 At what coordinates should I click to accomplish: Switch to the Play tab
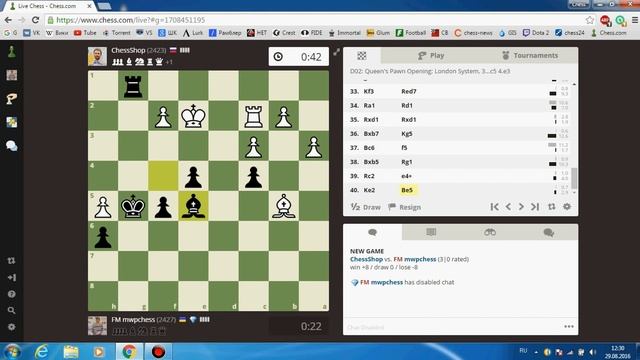pos(431,56)
